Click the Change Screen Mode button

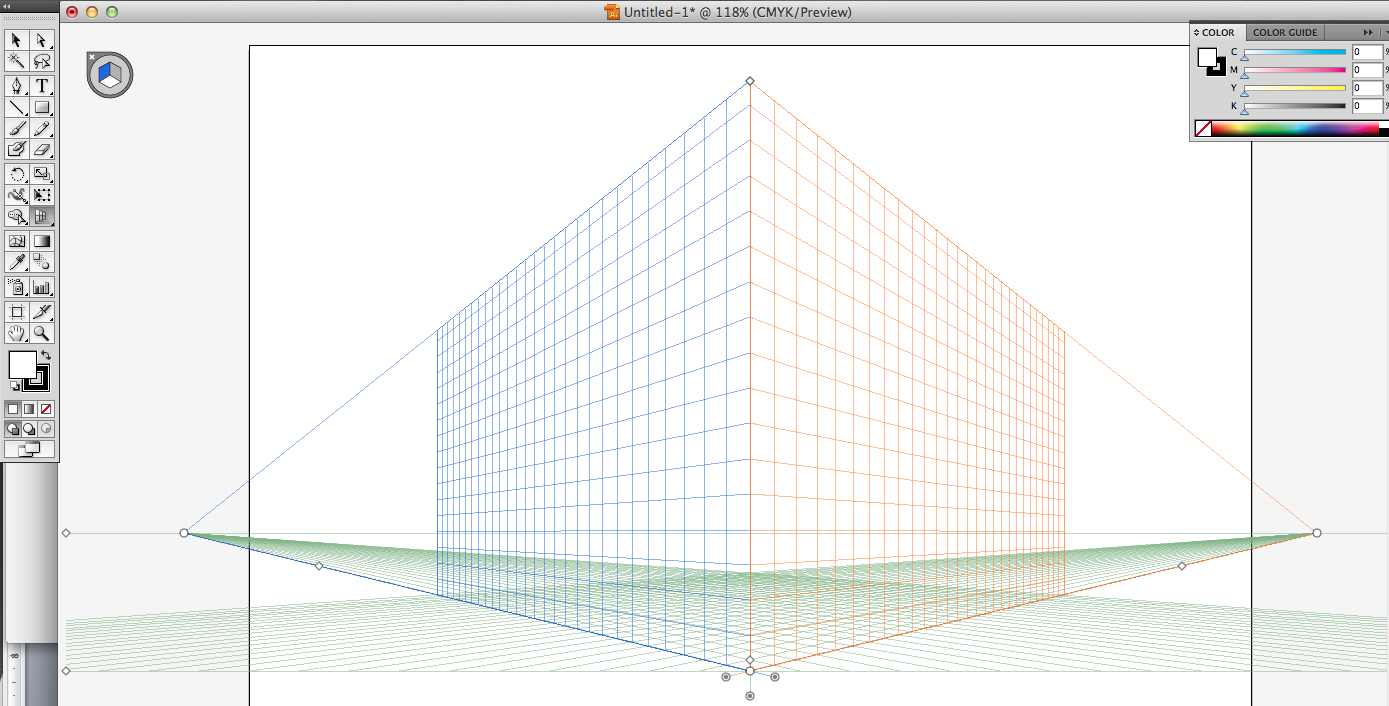29,450
